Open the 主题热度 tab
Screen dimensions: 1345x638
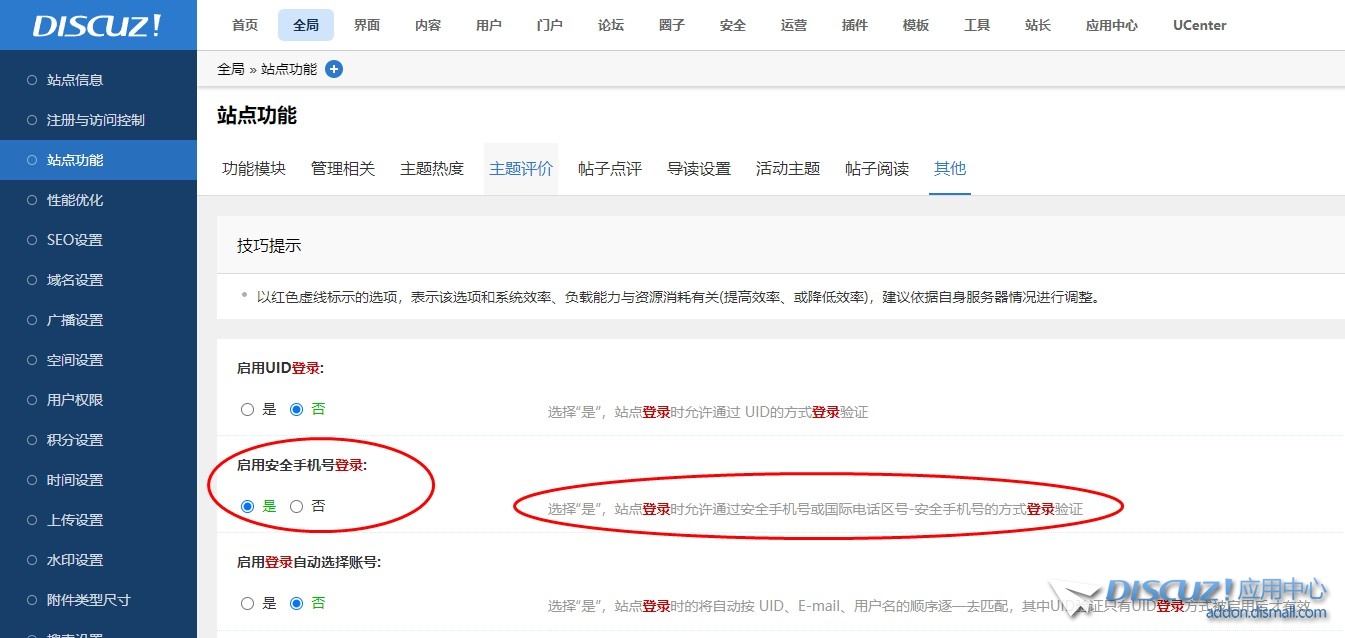click(x=431, y=168)
